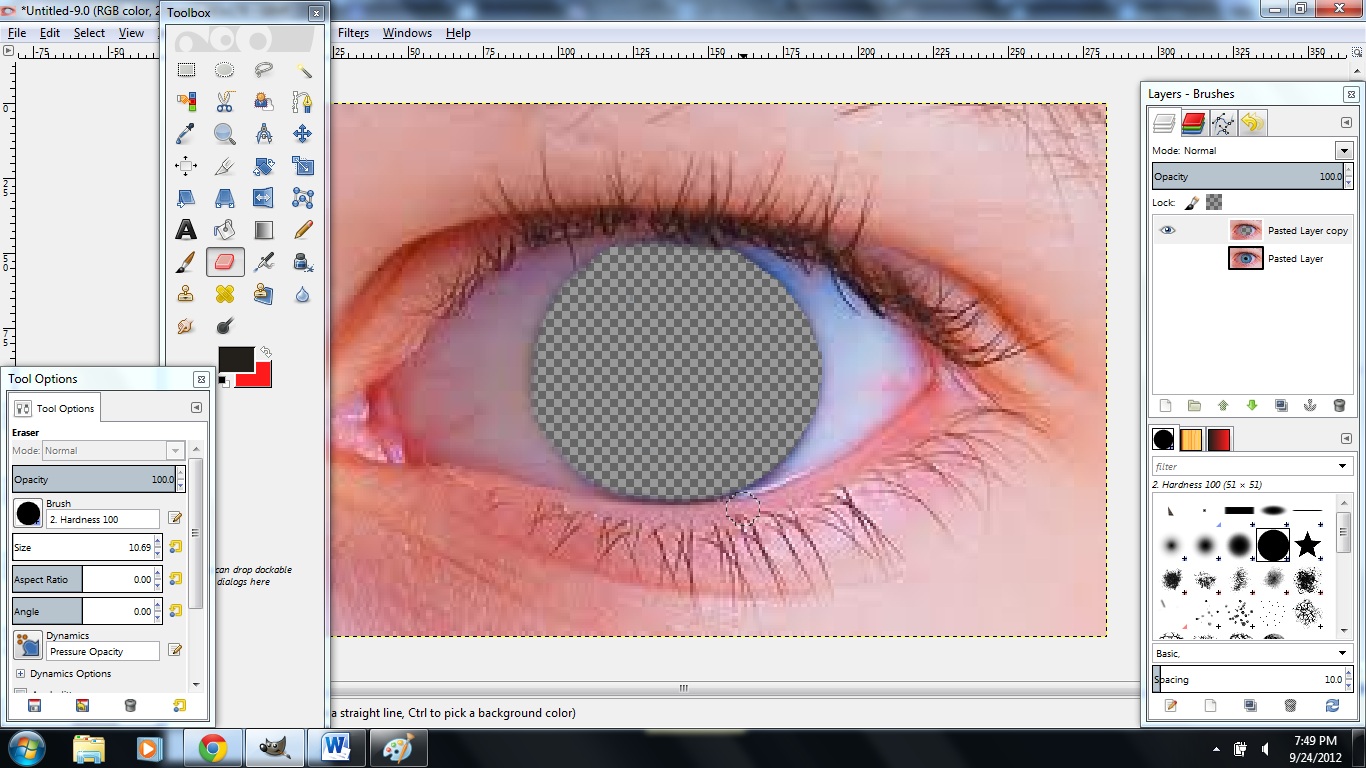Select the Cage Transform tool

(303, 198)
